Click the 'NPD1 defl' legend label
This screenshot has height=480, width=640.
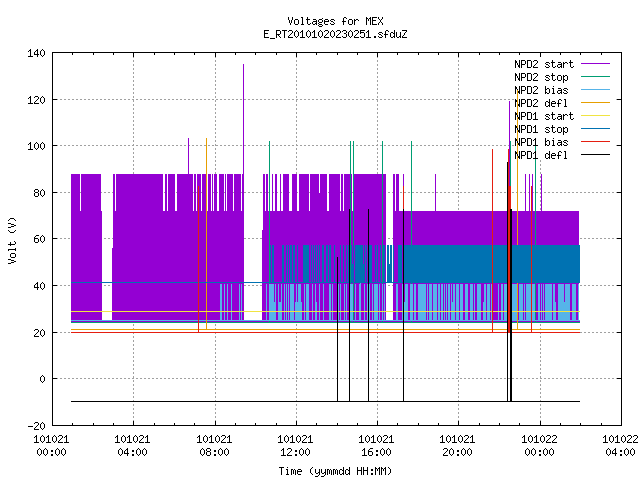pos(541,156)
